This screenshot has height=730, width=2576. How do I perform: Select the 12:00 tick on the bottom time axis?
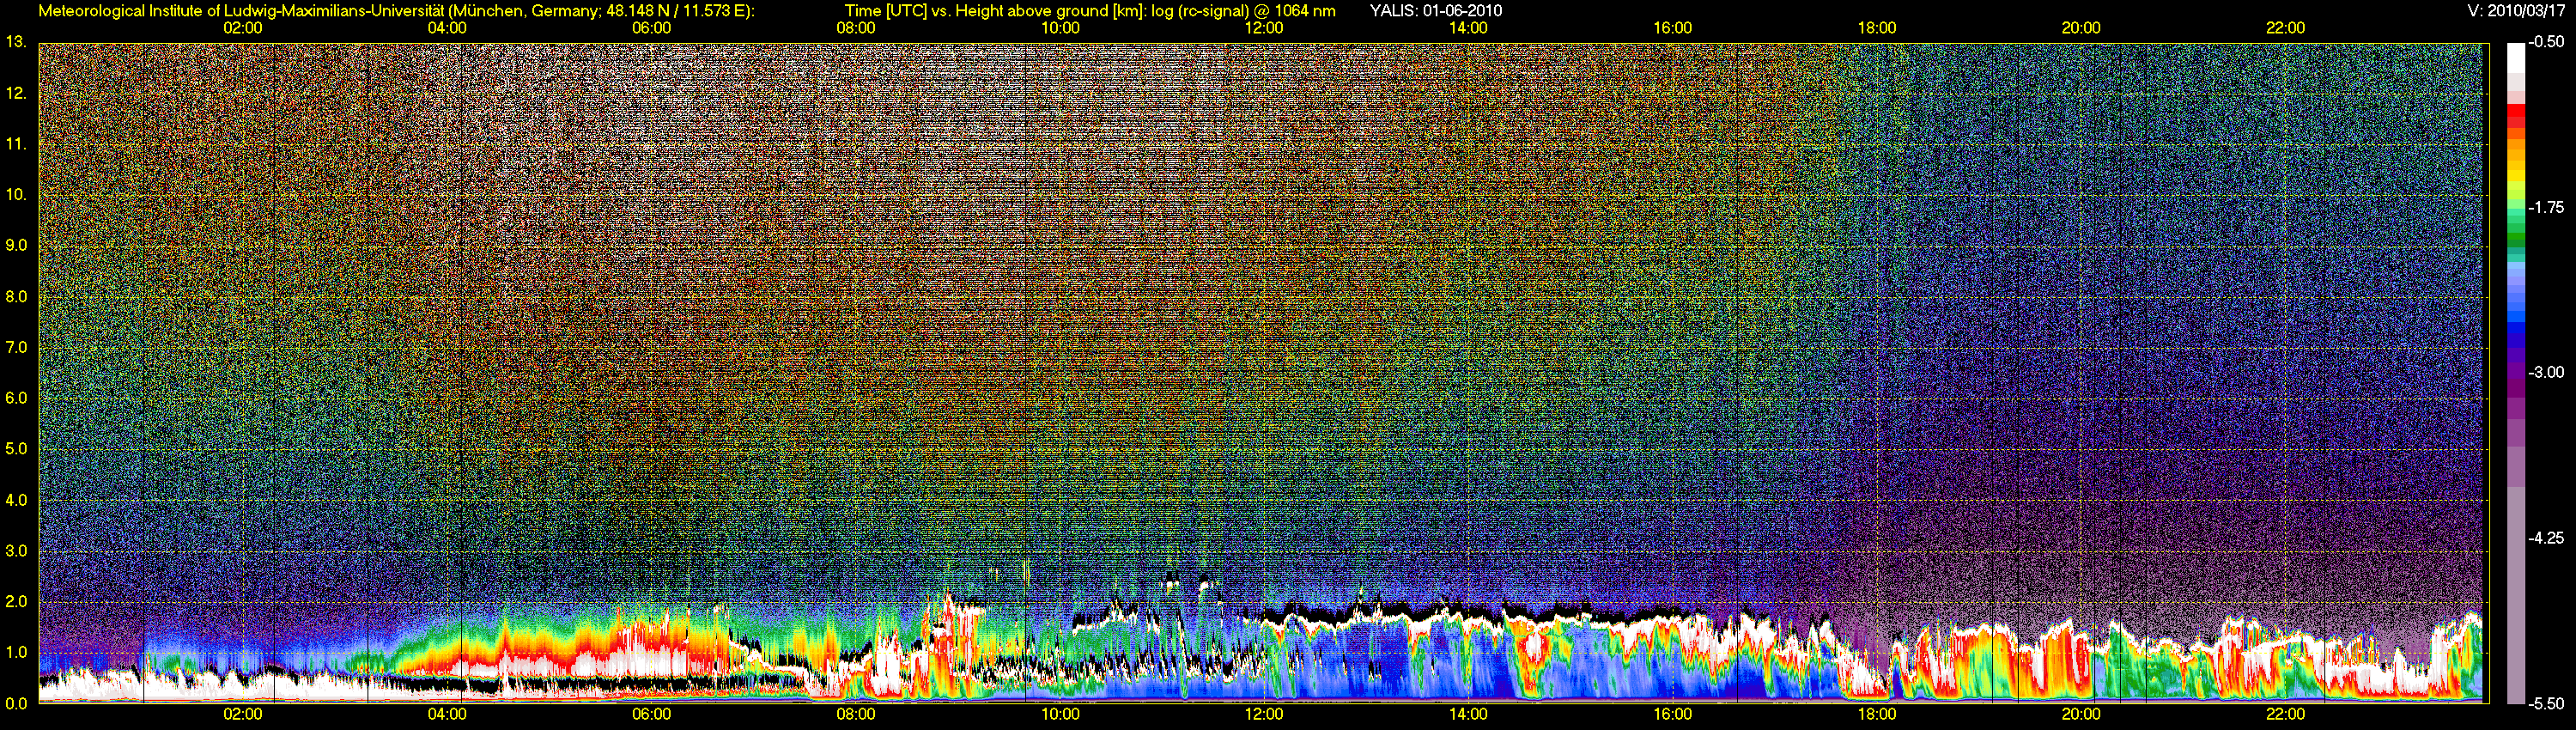tap(1264, 714)
